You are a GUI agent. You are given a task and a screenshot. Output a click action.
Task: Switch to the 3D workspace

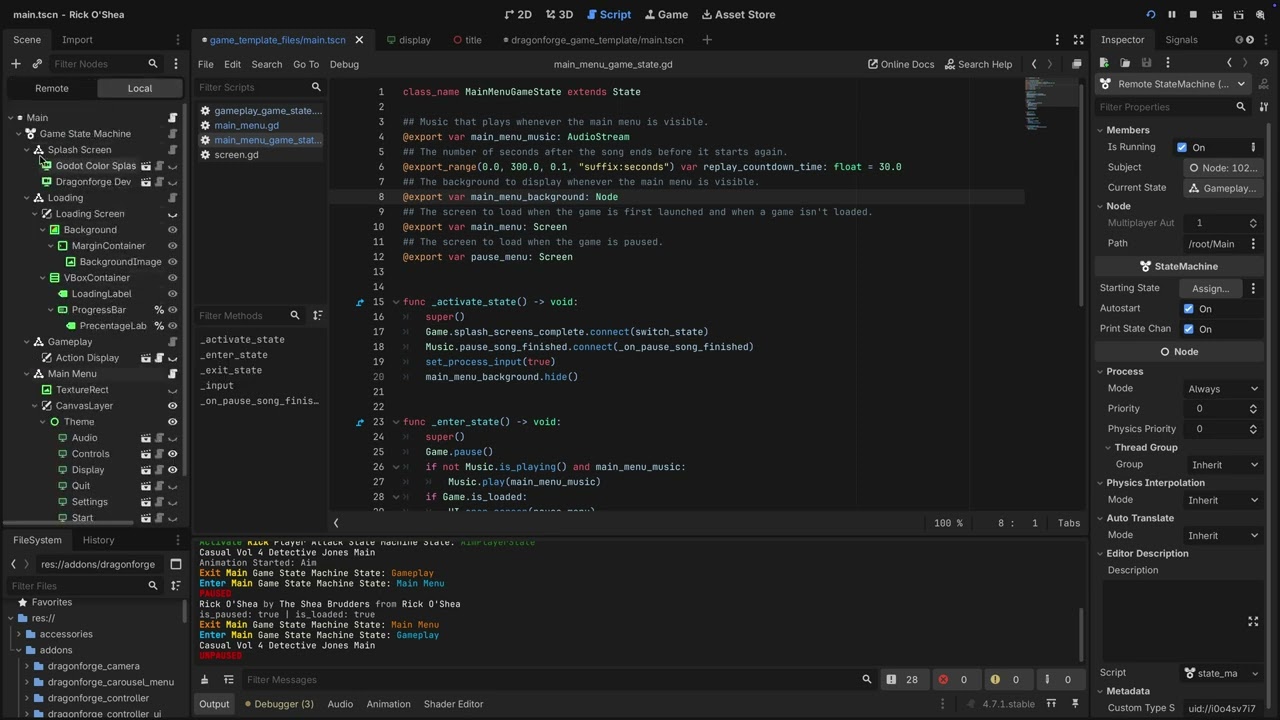[559, 15]
